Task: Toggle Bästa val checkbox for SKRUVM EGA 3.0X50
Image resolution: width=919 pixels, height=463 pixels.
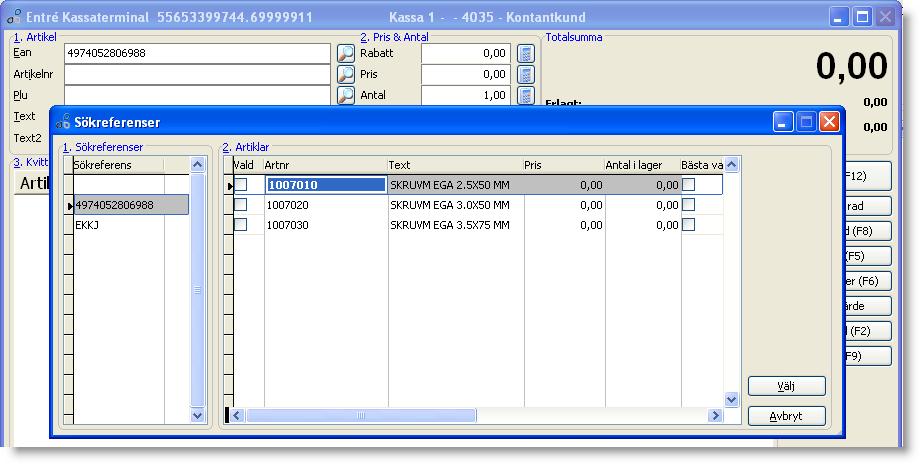Action: click(689, 205)
